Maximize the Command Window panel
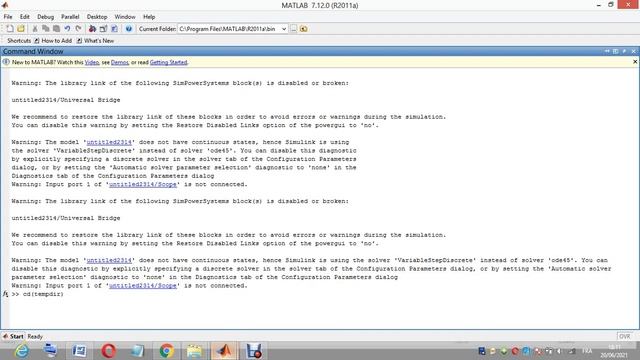This screenshot has height=360, width=640. point(616,51)
